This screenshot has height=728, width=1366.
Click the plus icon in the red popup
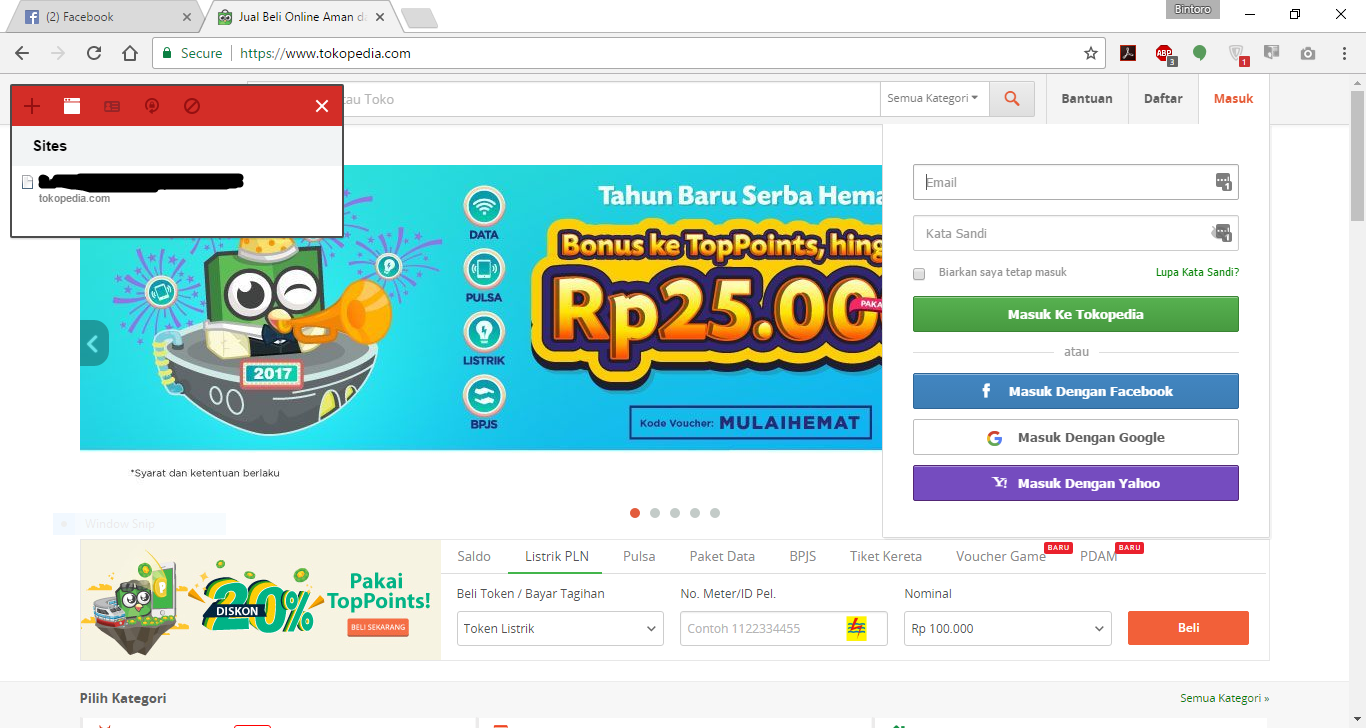tap(32, 106)
